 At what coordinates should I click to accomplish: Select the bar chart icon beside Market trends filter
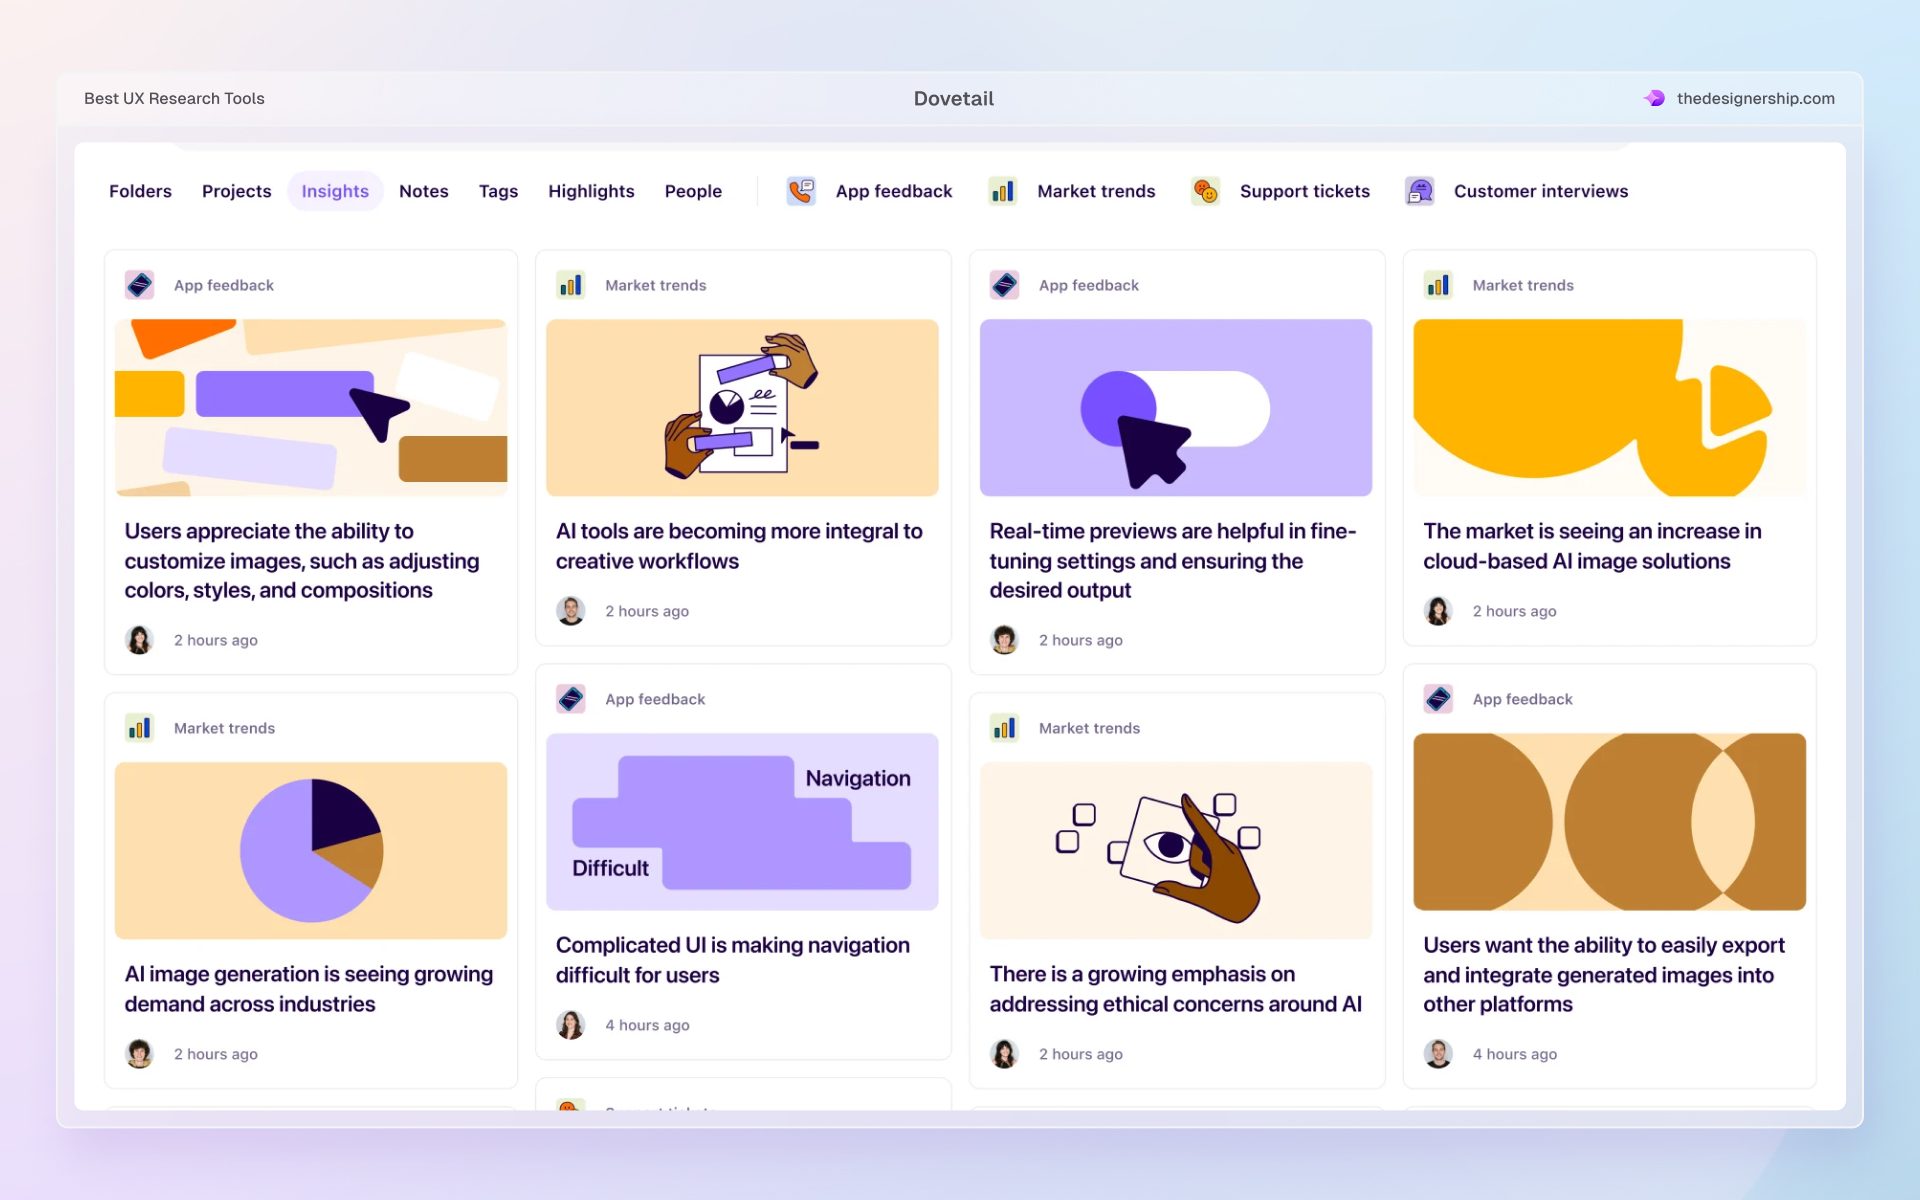tap(1003, 191)
